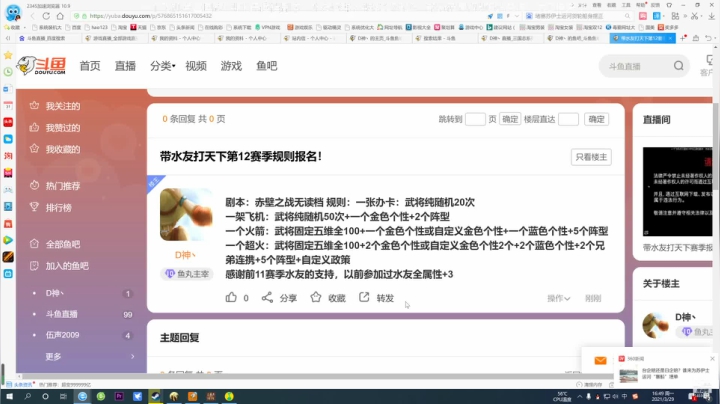Screen dimensions: 720x404
Task: Click the live room video thumbnail
Action: pos(678,191)
